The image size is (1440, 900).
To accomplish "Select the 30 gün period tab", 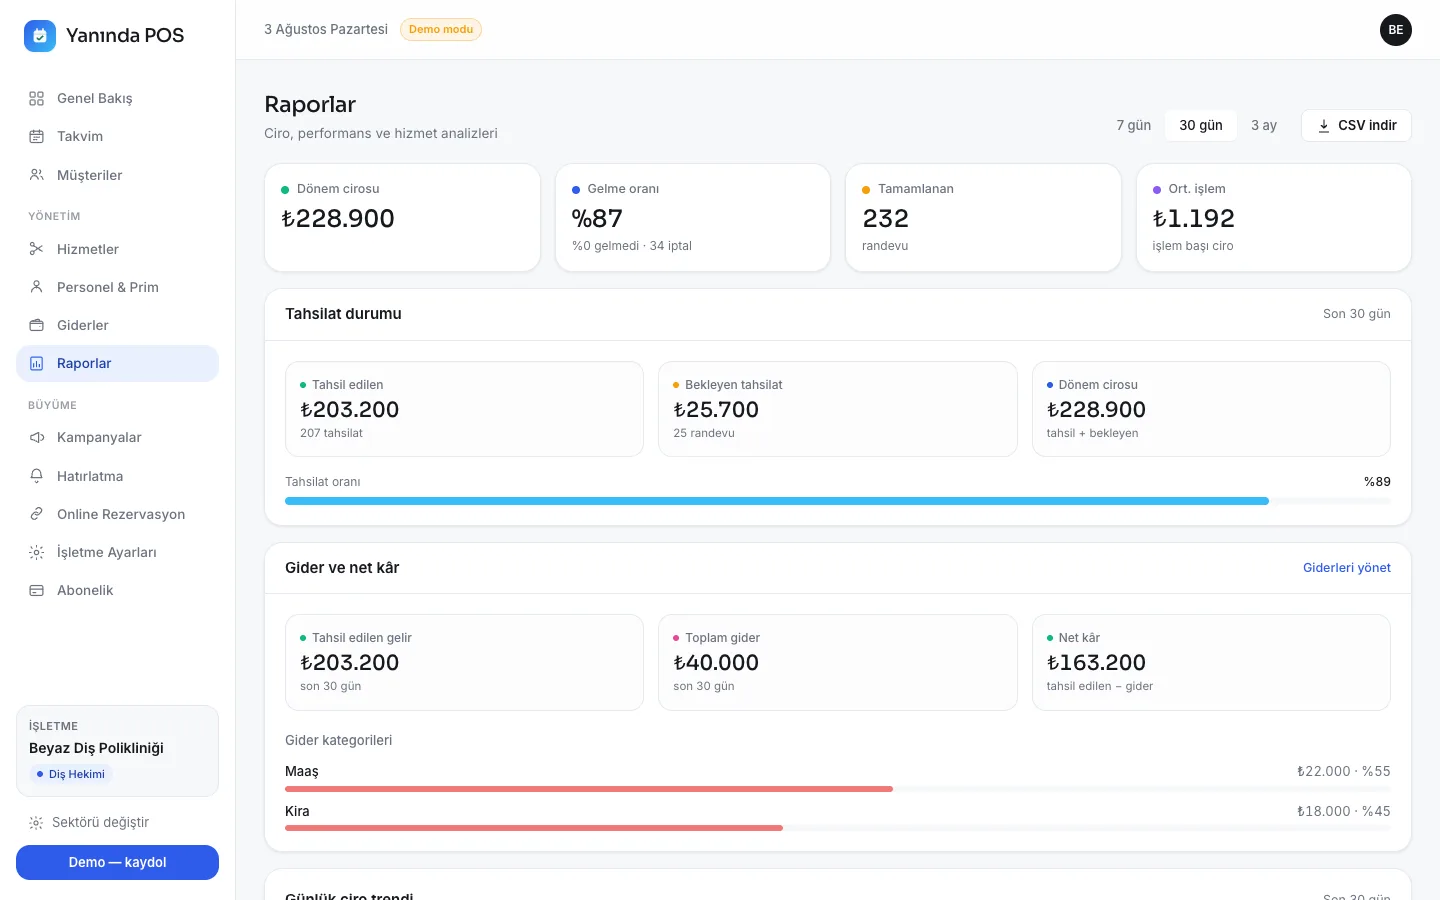I will point(1201,125).
